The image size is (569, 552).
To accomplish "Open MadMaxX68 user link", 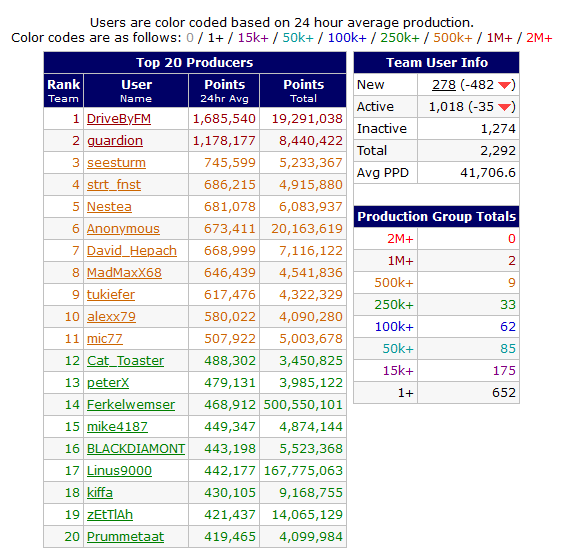I will pos(124,273).
